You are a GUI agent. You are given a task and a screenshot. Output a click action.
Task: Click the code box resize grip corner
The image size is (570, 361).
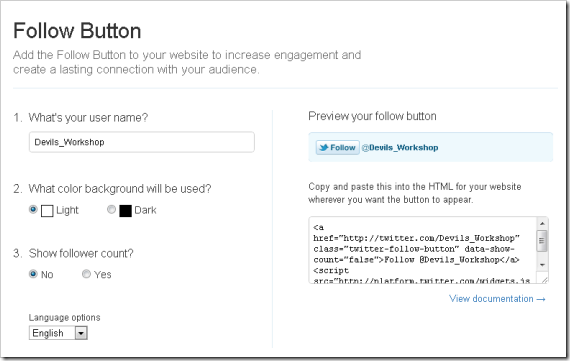pos(544,279)
